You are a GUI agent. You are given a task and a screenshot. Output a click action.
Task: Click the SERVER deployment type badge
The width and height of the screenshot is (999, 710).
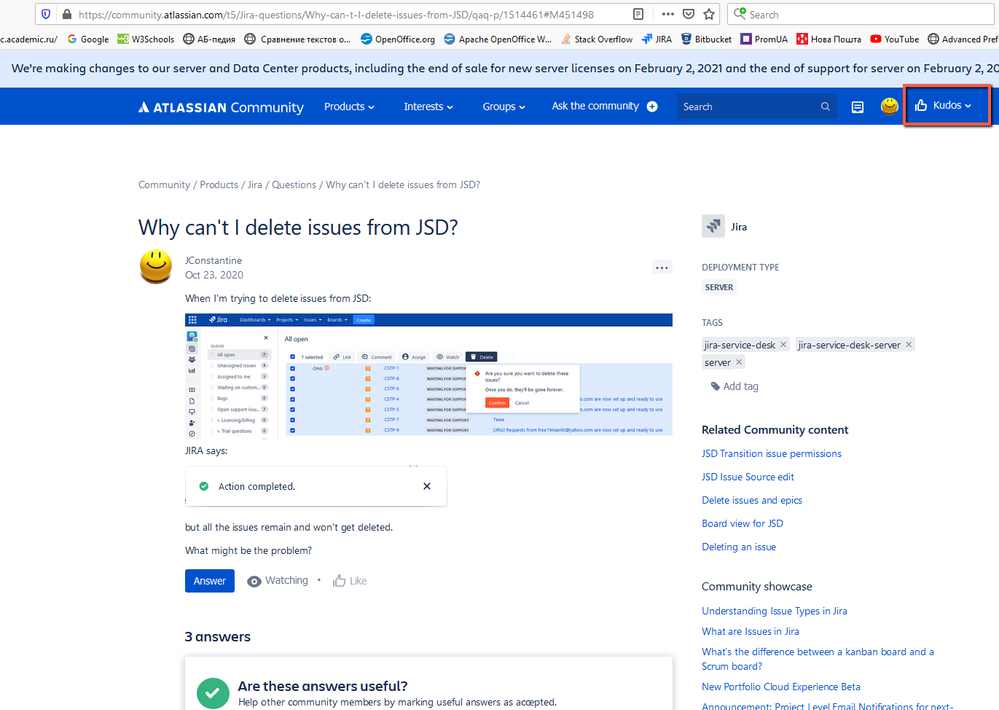pyautogui.click(x=719, y=287)
